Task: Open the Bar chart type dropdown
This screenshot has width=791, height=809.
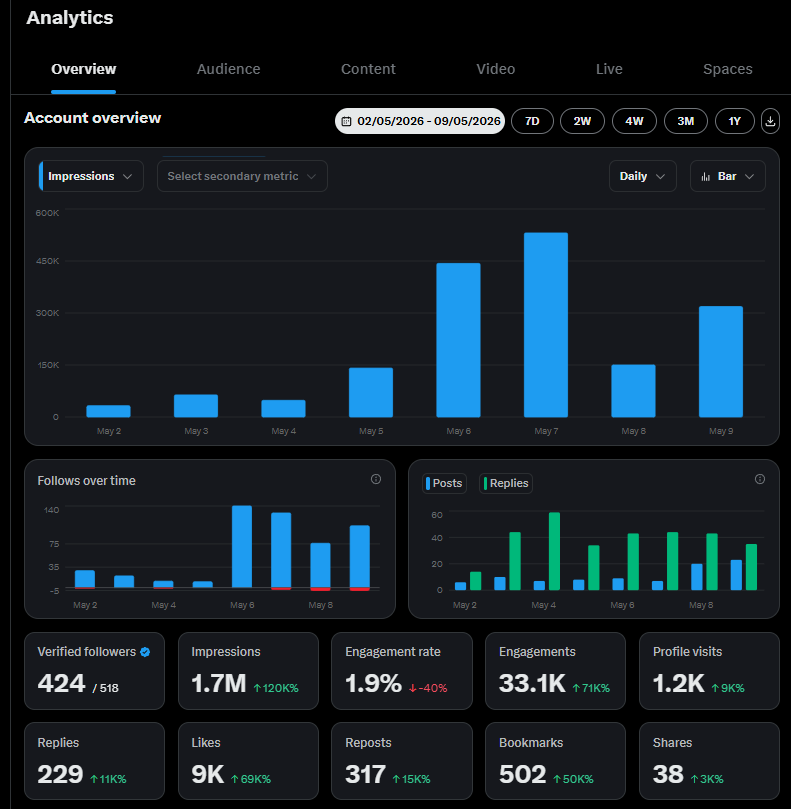Action: (728, 176)
